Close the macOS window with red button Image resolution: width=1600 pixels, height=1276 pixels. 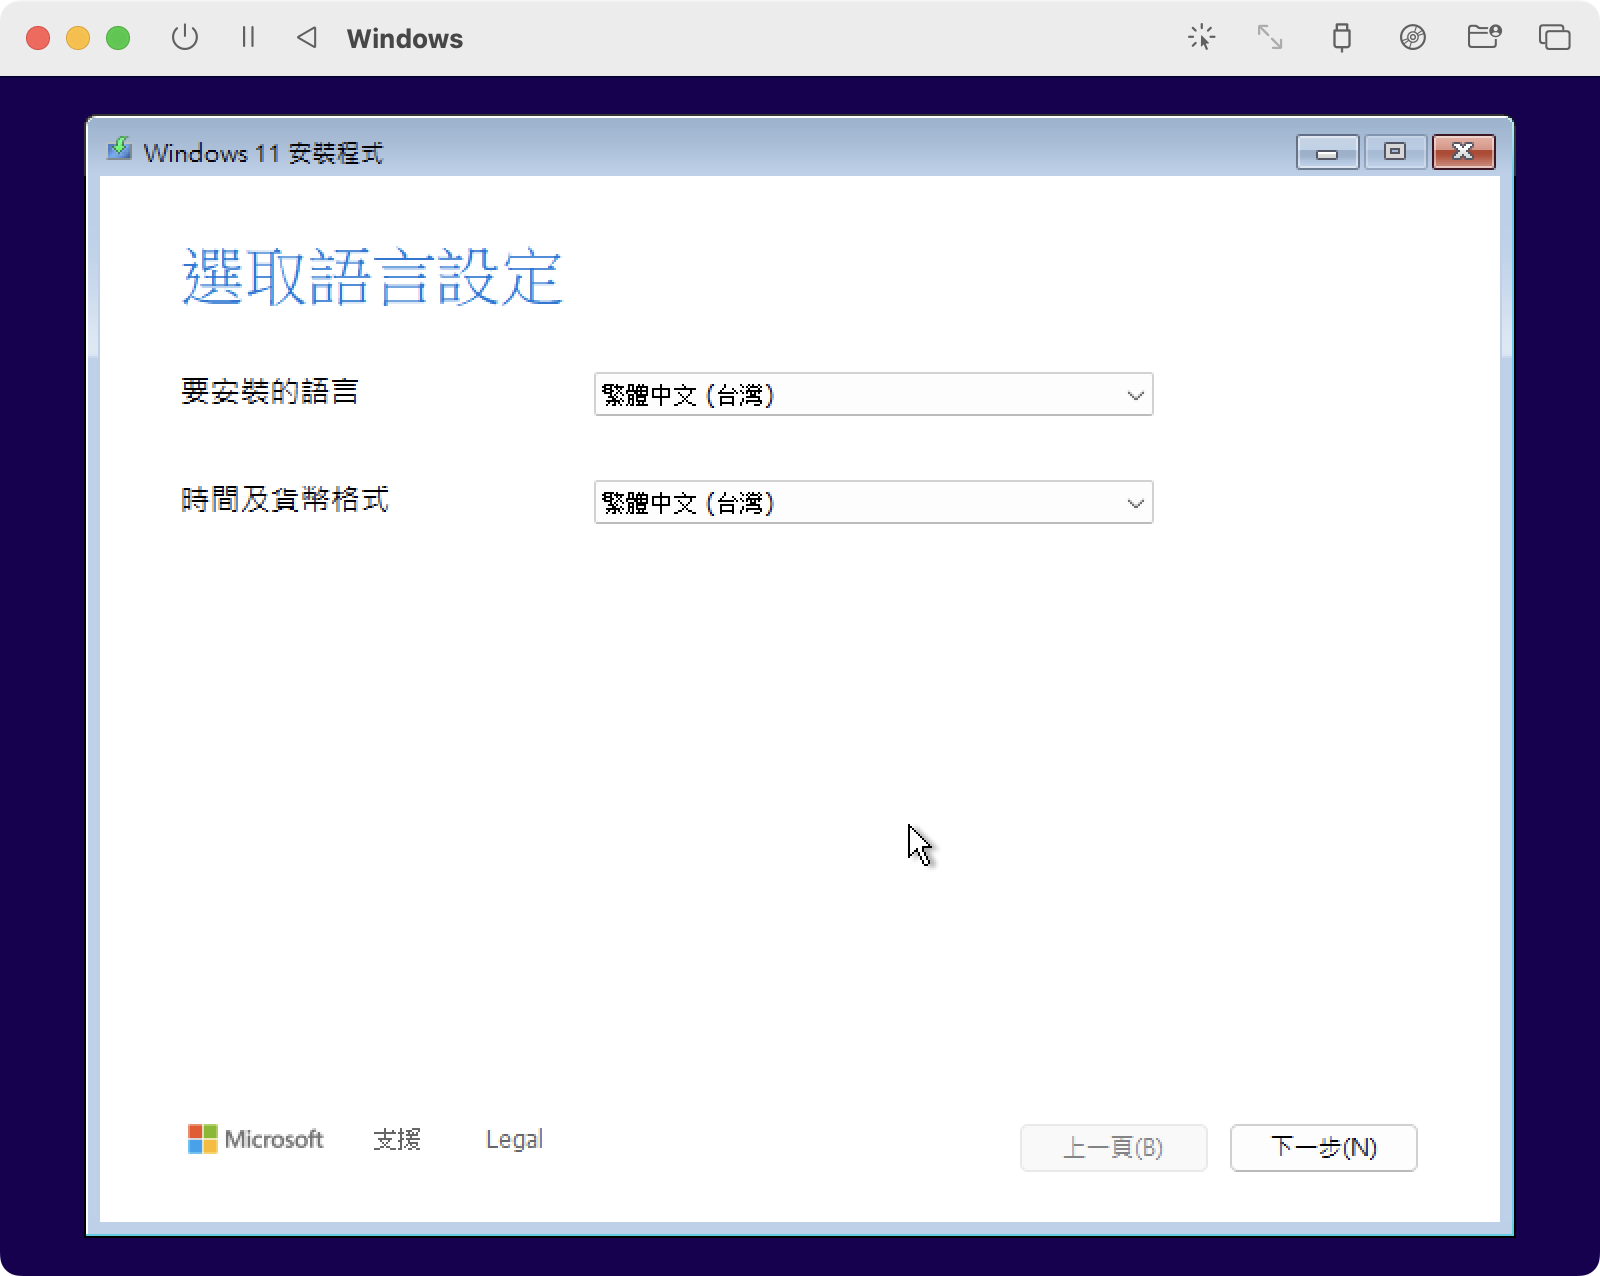tap(38, 38)
